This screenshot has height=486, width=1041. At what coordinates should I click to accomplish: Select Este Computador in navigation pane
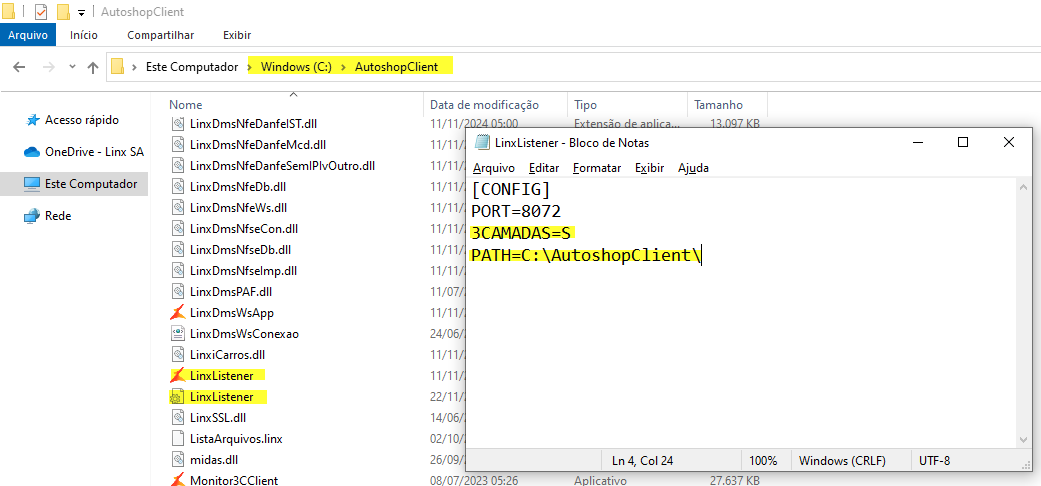[74, 184]
